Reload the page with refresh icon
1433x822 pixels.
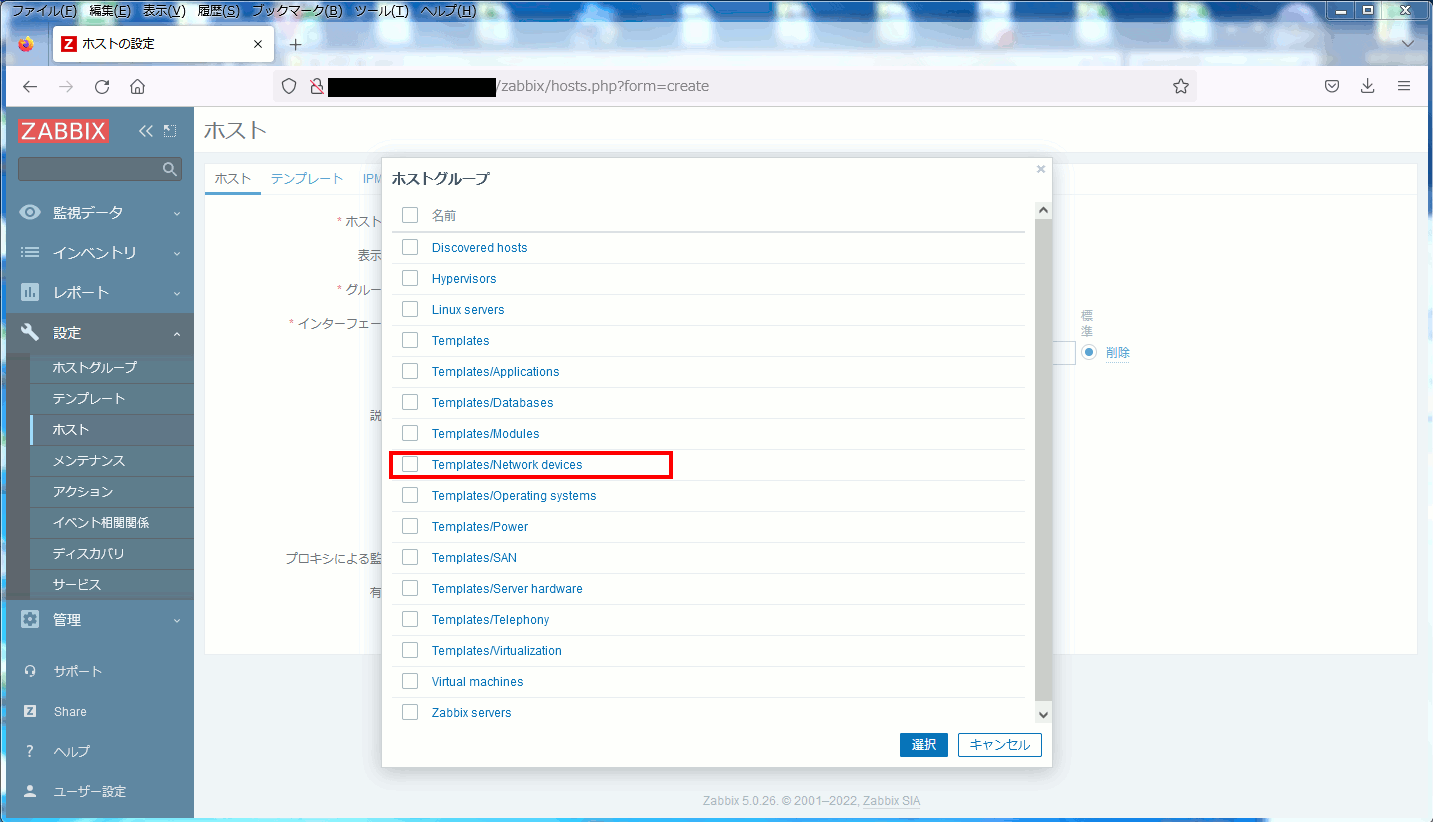(x=102, y=86)
